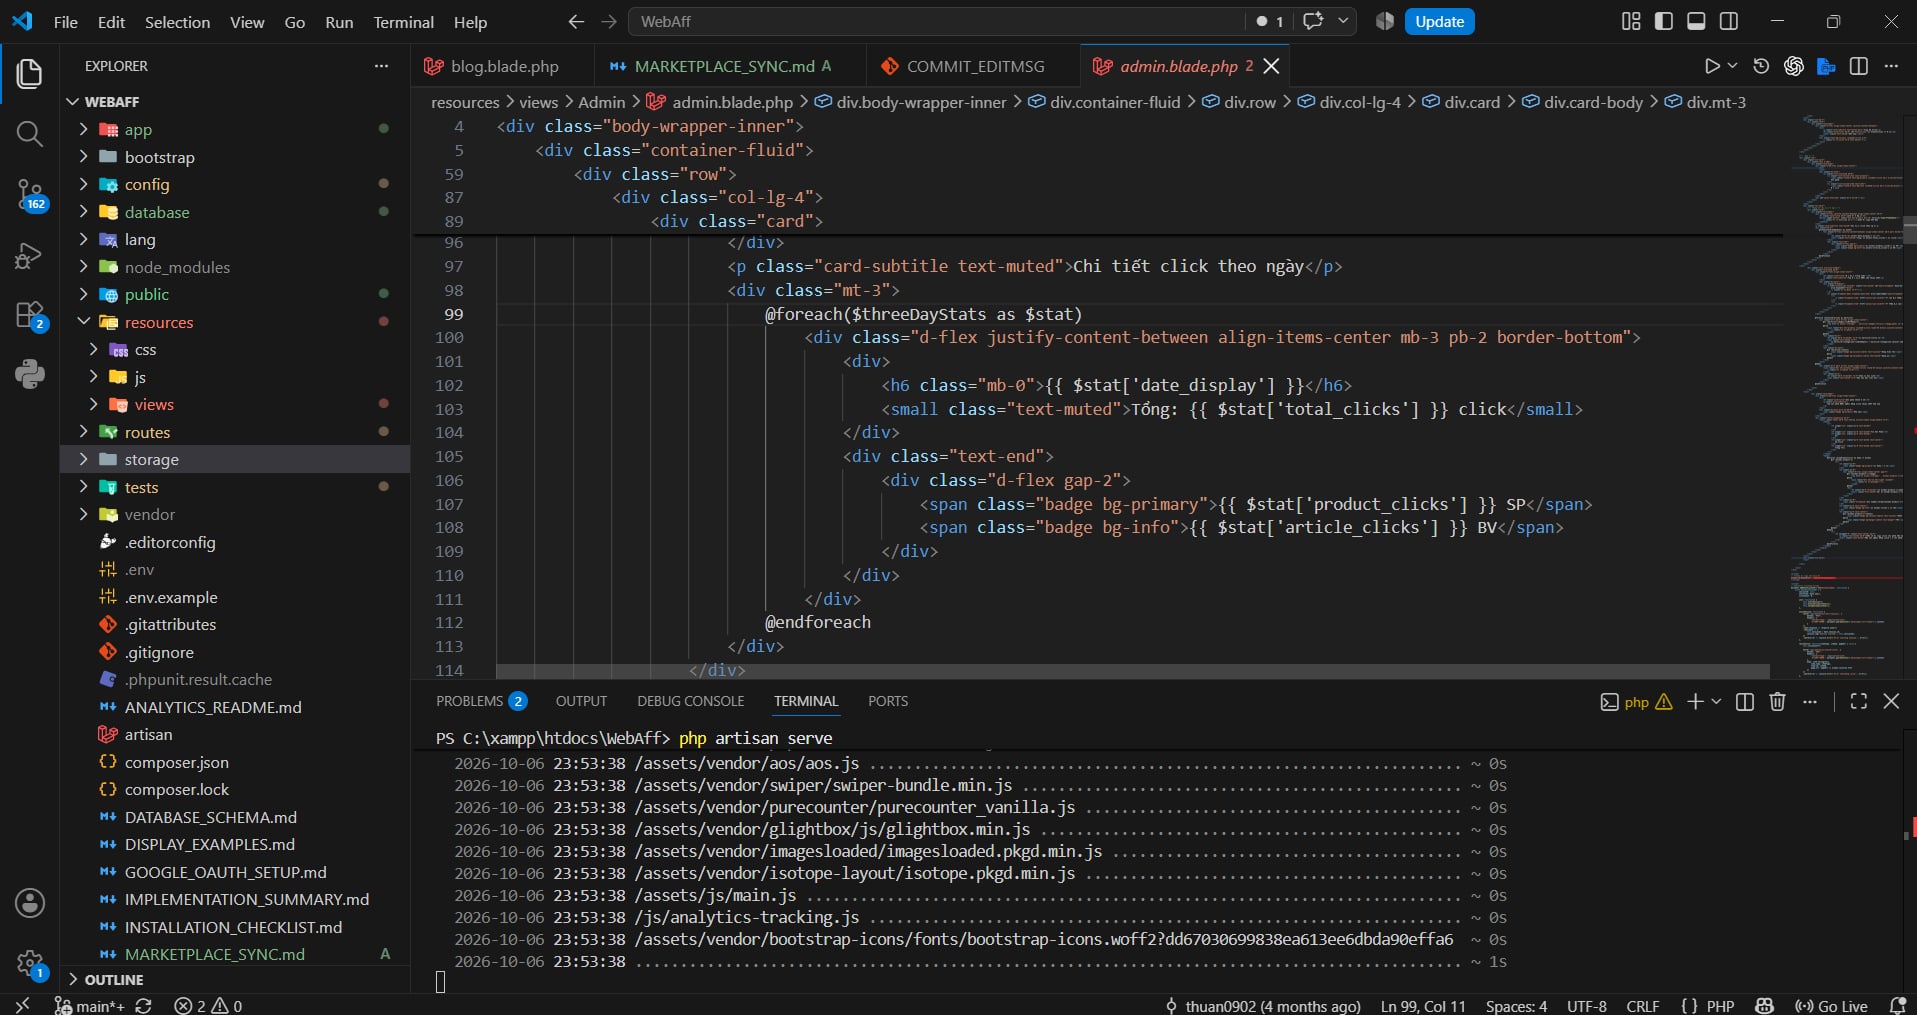Kill the terminal with trash icon
The width and height of the screenshot is (1917, 1015).
[1777, 701]
